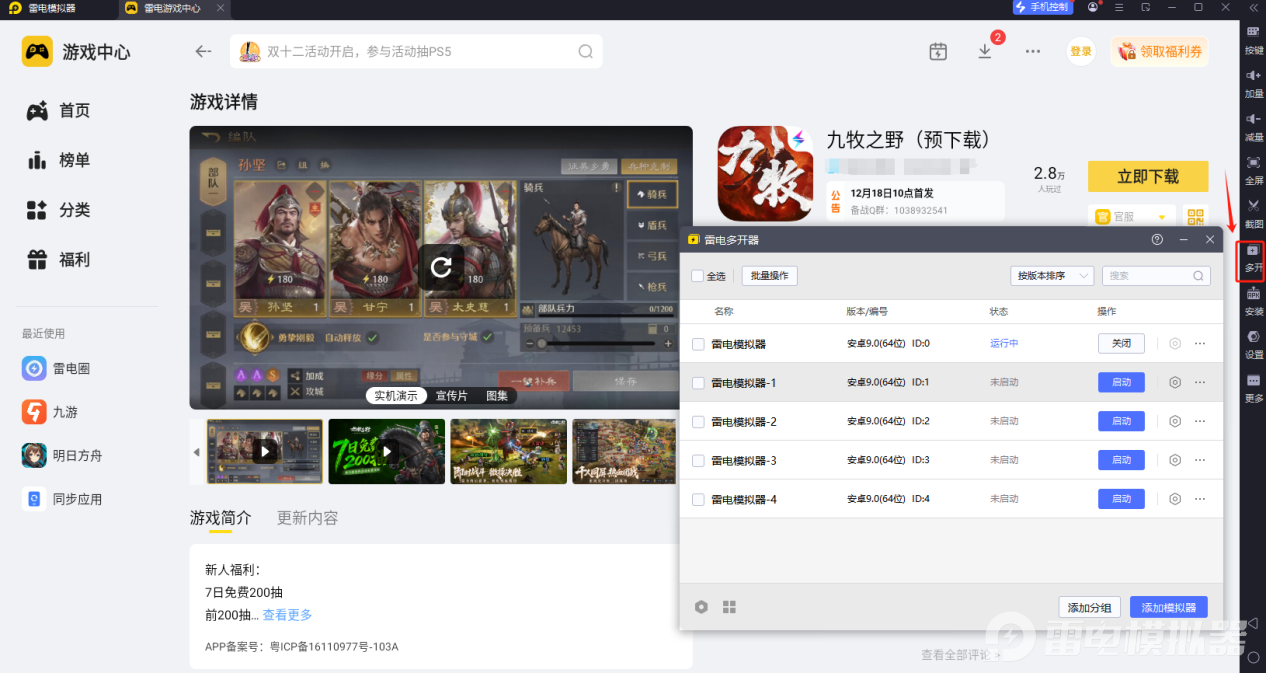Check the box for 雷电模拟器-2
Image resolution: width=1266 pixels, height=673 pixels.
pos(698,421)
